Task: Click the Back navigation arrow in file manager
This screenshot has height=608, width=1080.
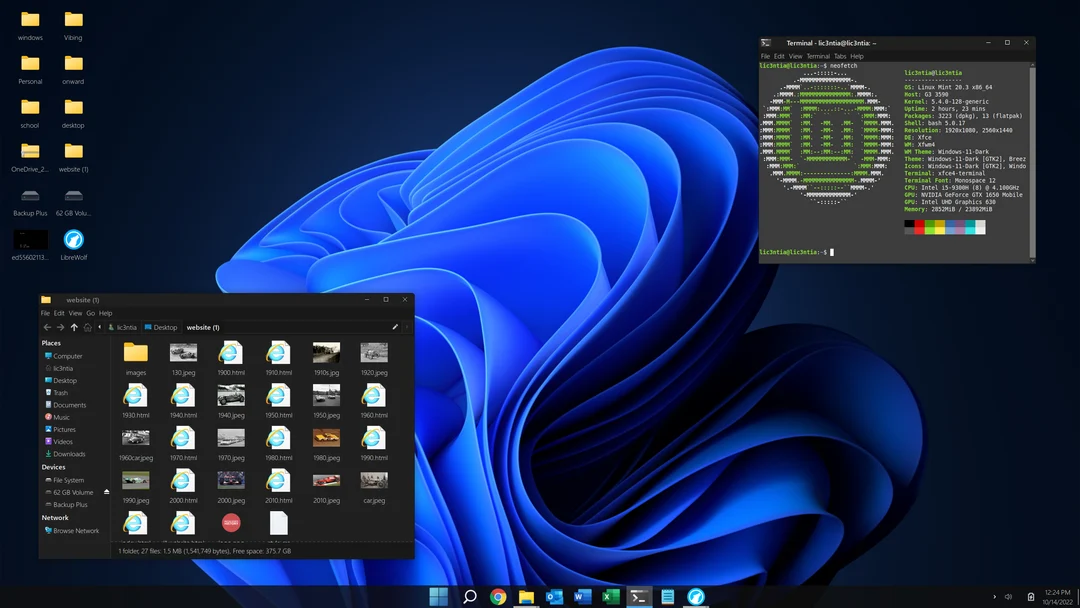Action: point(46,327)
